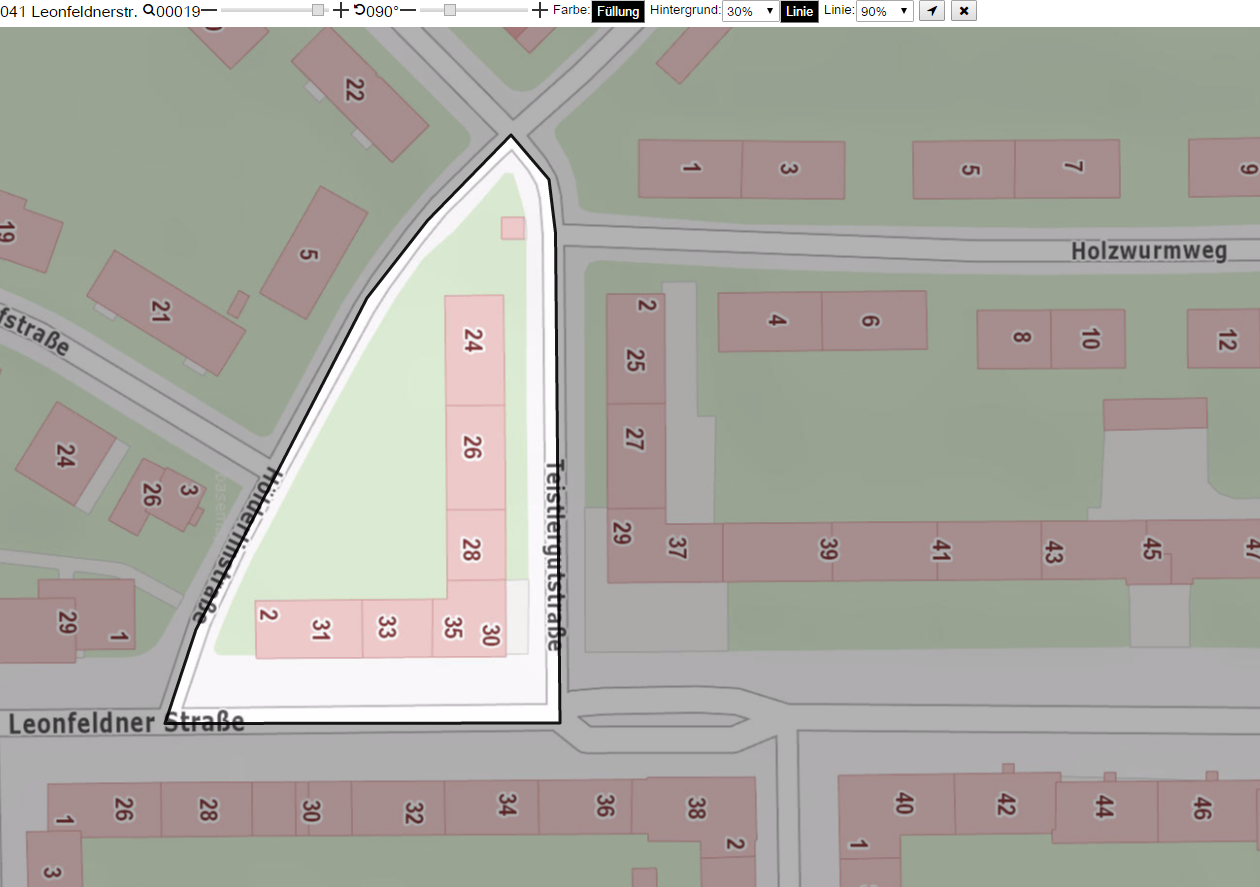Click the zoom slider handle
1260x887 pixels.
coord(318,10)
